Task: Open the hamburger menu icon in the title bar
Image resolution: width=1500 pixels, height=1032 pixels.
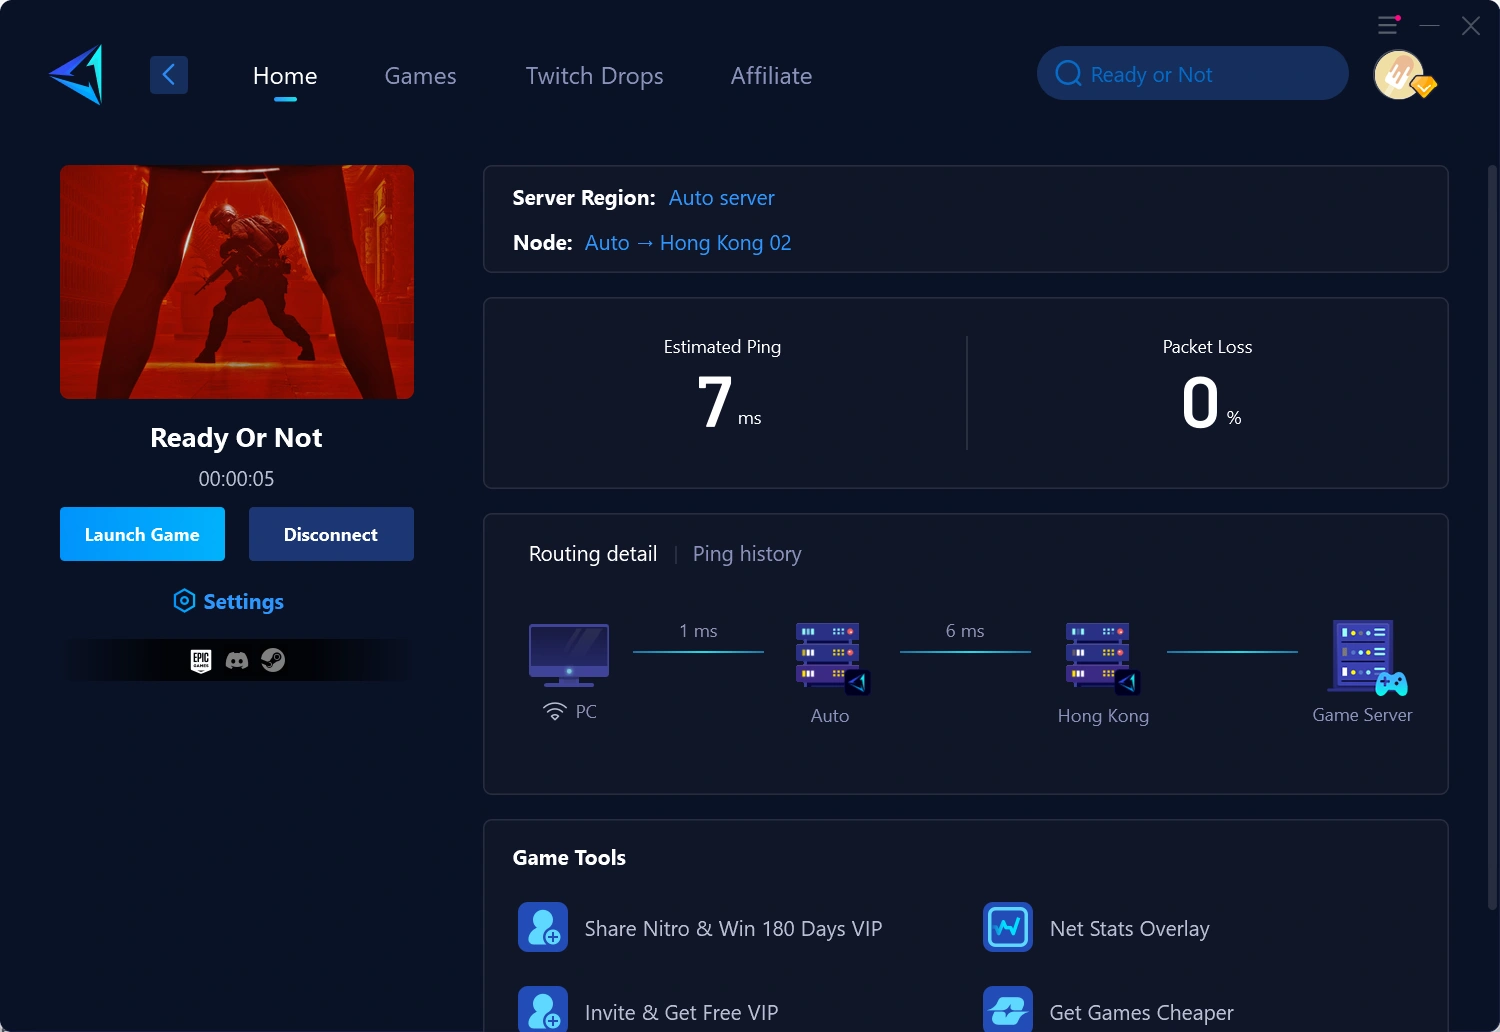Action: pos(1388,25)
